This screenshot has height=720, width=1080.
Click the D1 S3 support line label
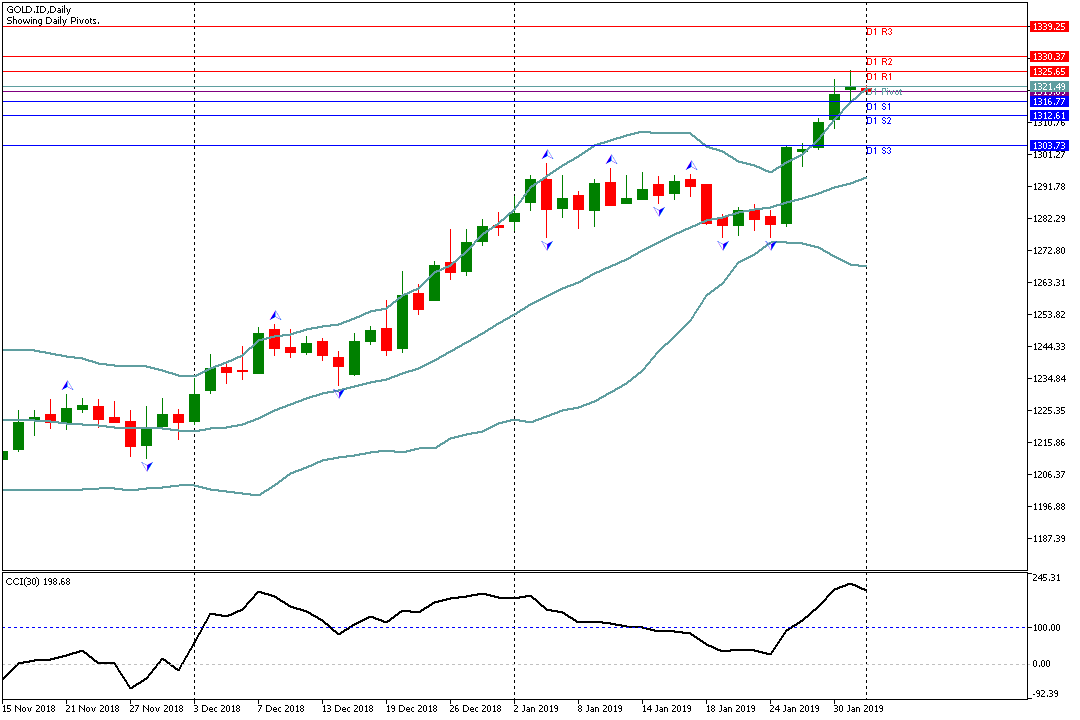tap(879, 151)
